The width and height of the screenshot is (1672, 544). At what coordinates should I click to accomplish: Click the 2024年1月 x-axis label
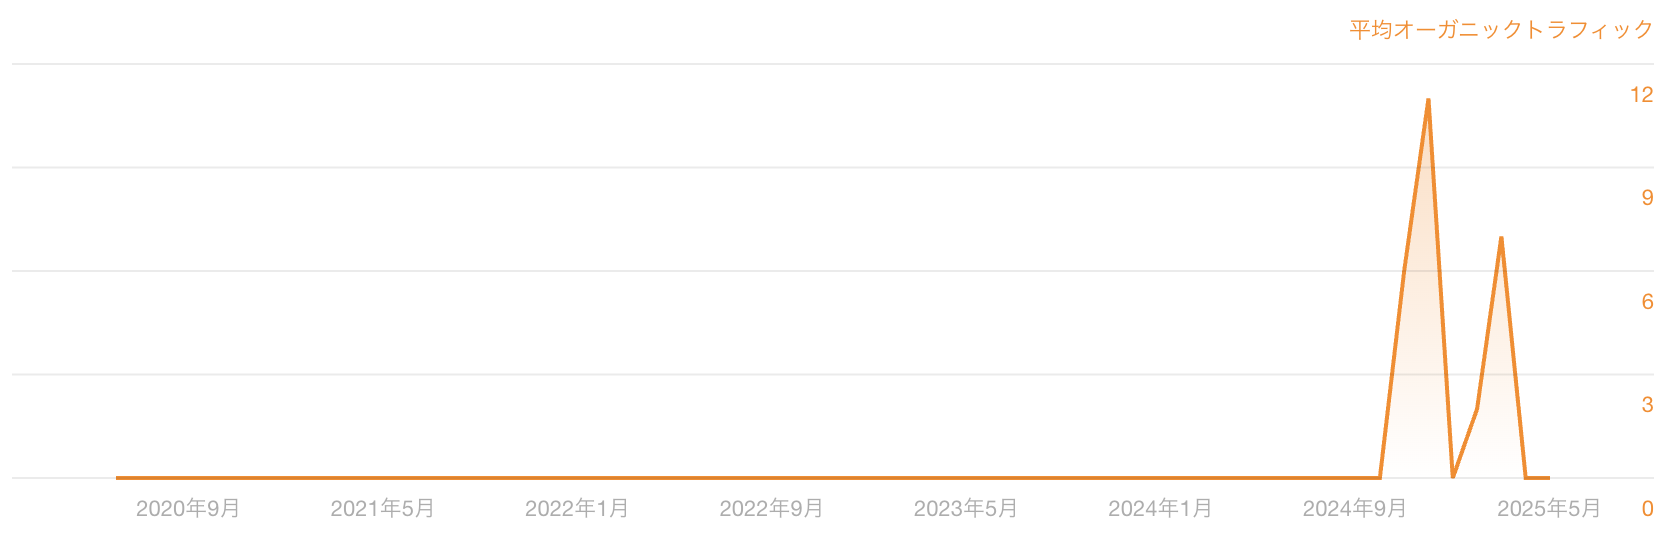[x=1160, y=509]
